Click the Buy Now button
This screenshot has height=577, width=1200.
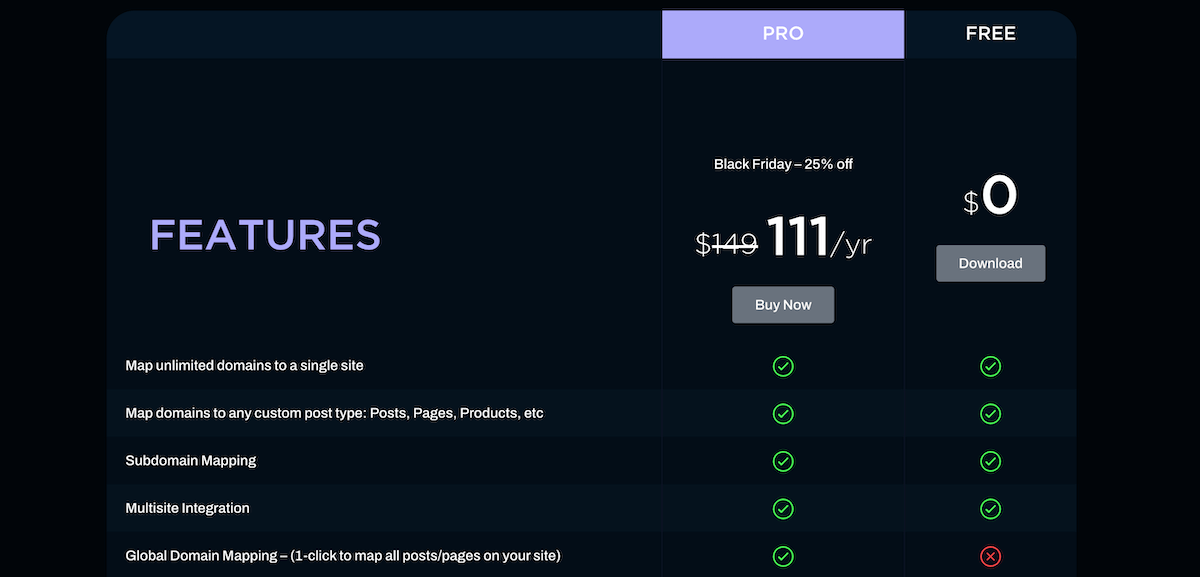click(x=783, y=305)
